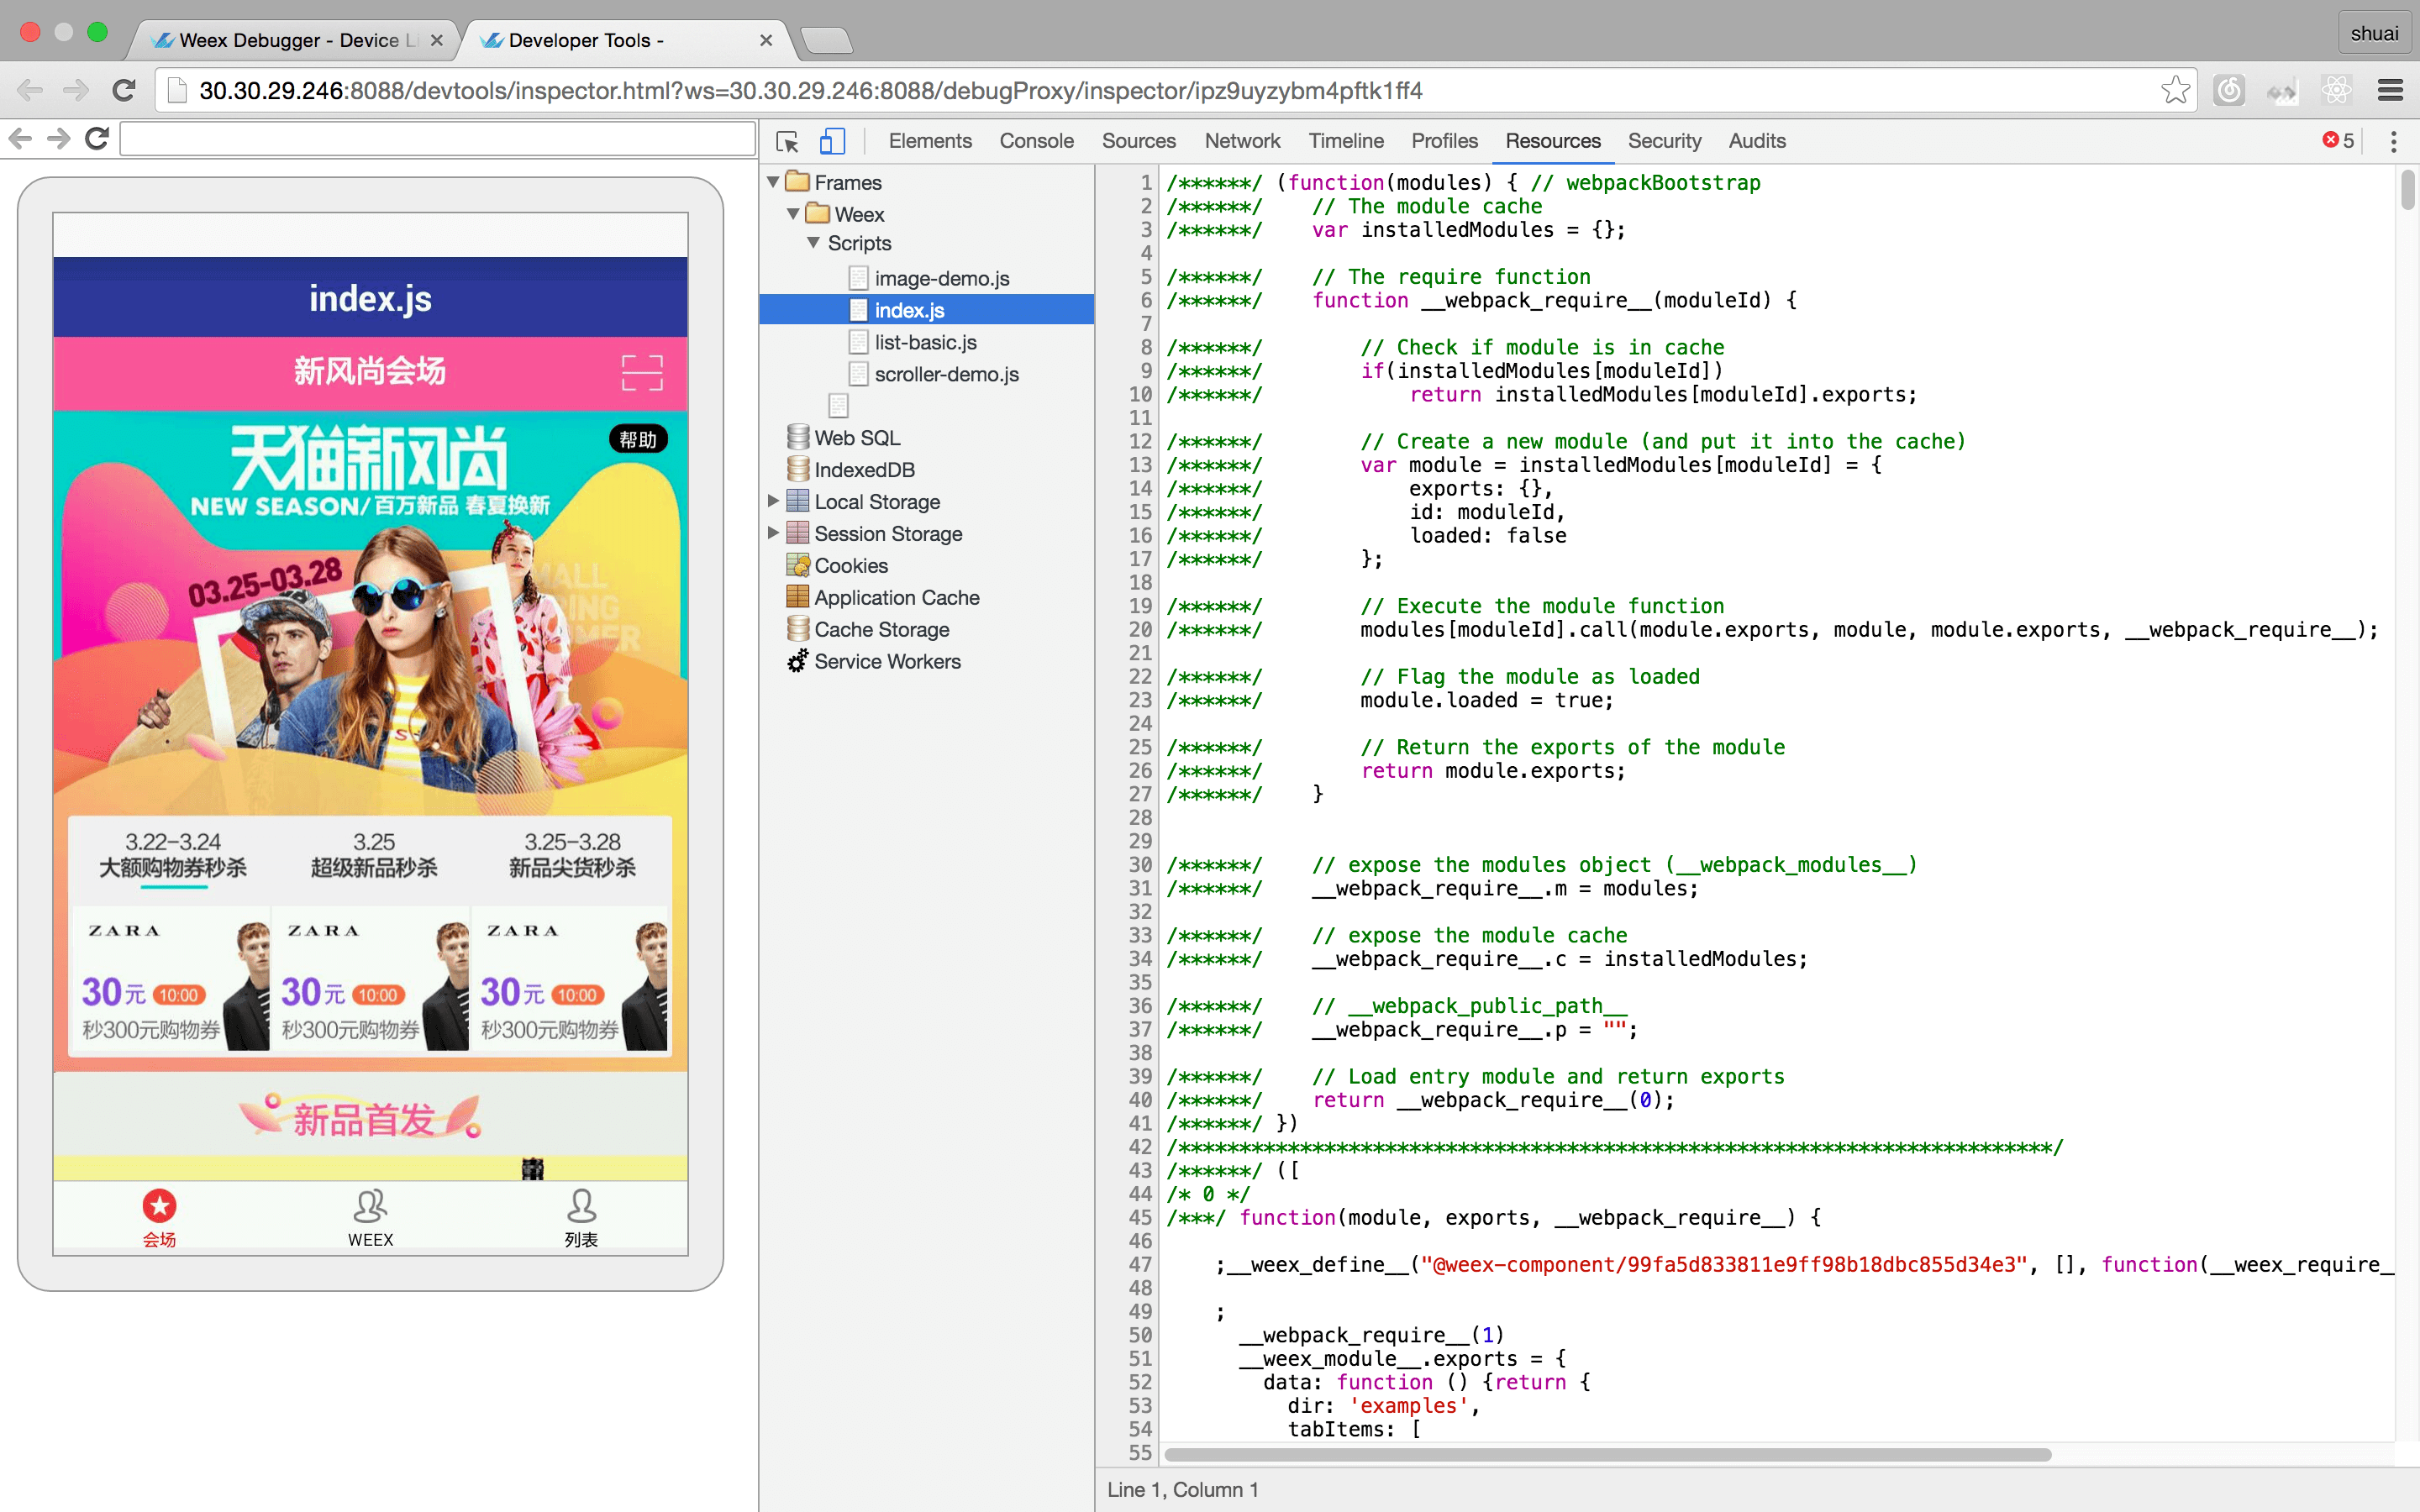Tap the scan frame icon in pink header
Image resolution: width=2420 pixels, height=1512 pixels.
(x=642, y=372)
